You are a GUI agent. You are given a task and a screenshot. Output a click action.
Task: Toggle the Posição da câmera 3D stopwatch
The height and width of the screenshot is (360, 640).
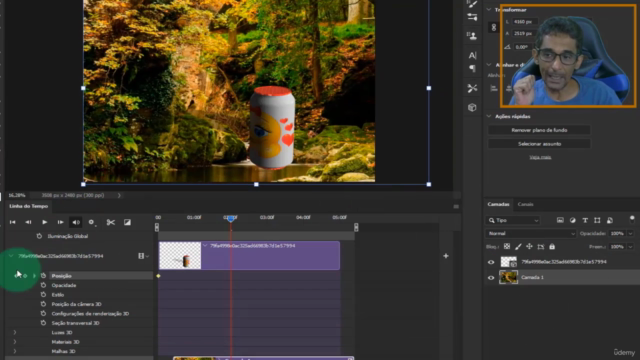(x=43, y=304)
